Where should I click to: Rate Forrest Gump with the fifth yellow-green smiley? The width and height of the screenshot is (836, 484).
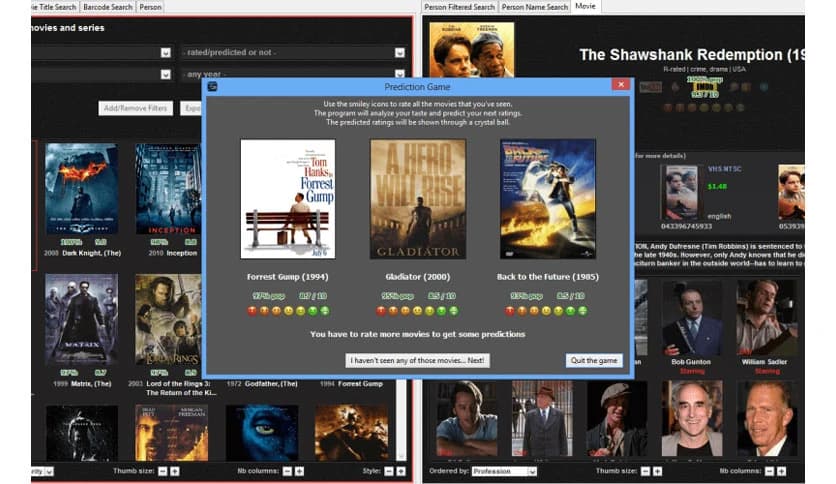pyautogui.click(x=301, y=311)
